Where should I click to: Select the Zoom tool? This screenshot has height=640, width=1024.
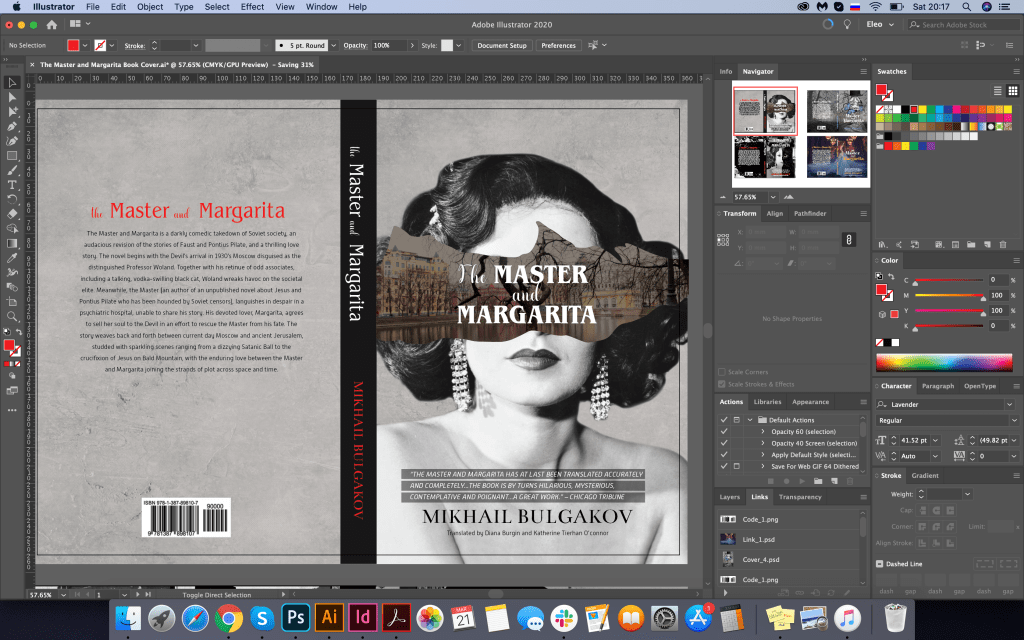pyautogui.click(x=12, y=316)
